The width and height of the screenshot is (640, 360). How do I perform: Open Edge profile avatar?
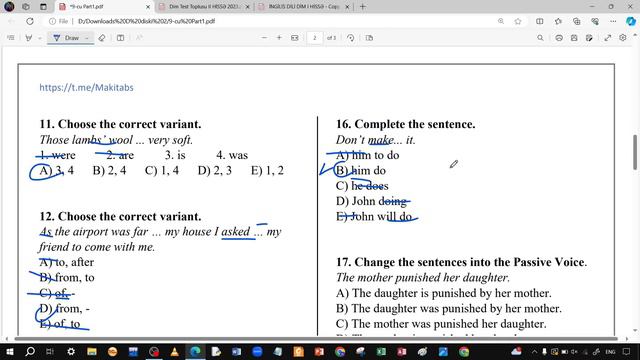[9, 7]
